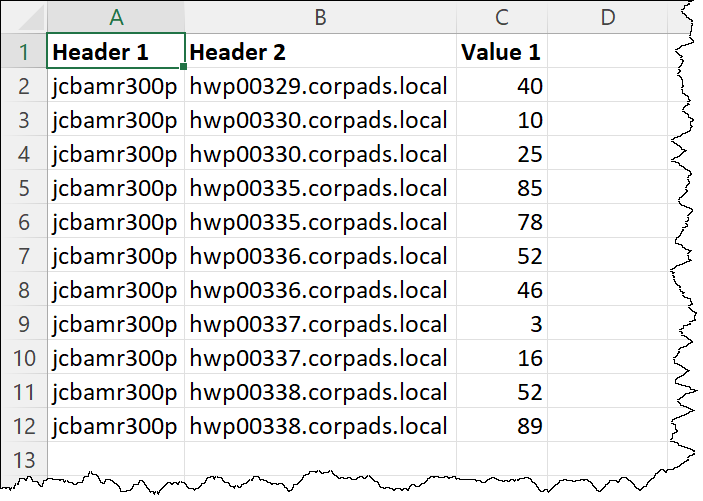The width and height of the screenshot is (703, 501).
Task: Select row 8 header
Action: click(24, 290)
